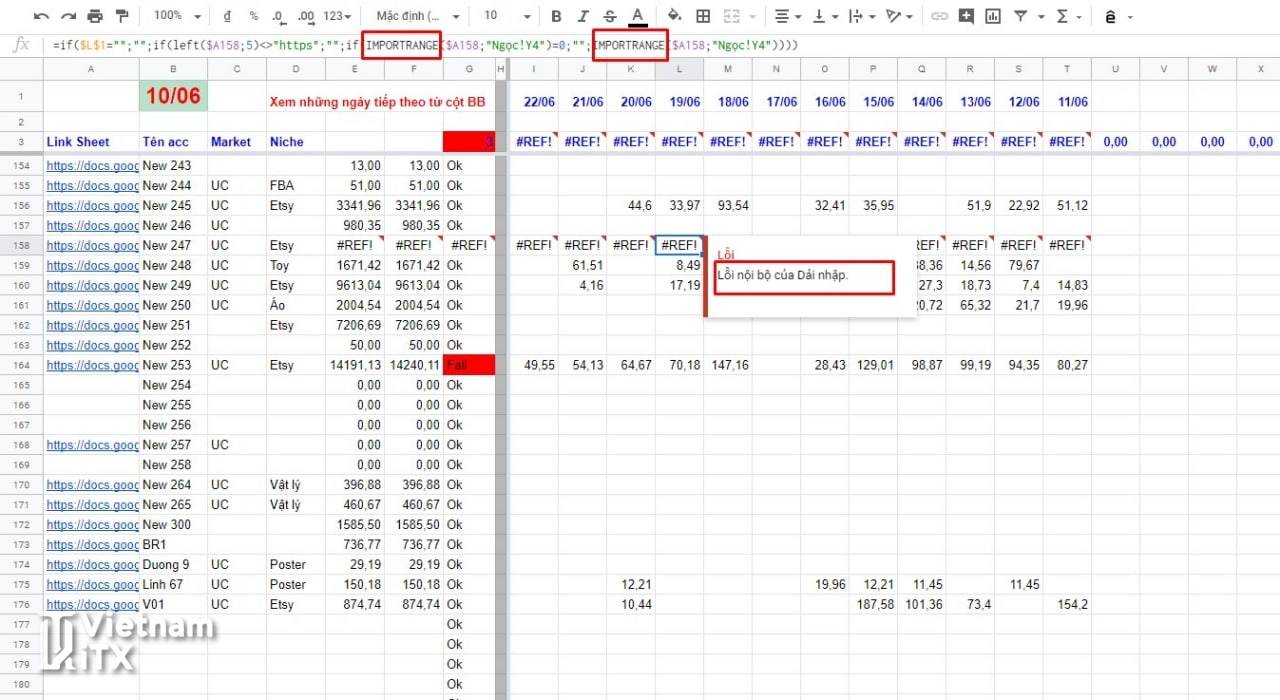The width and height of the screenshot is (1280, 700).
Task: Toggle bold formatting
Action: pyautogui.click(x=556, y=16)
